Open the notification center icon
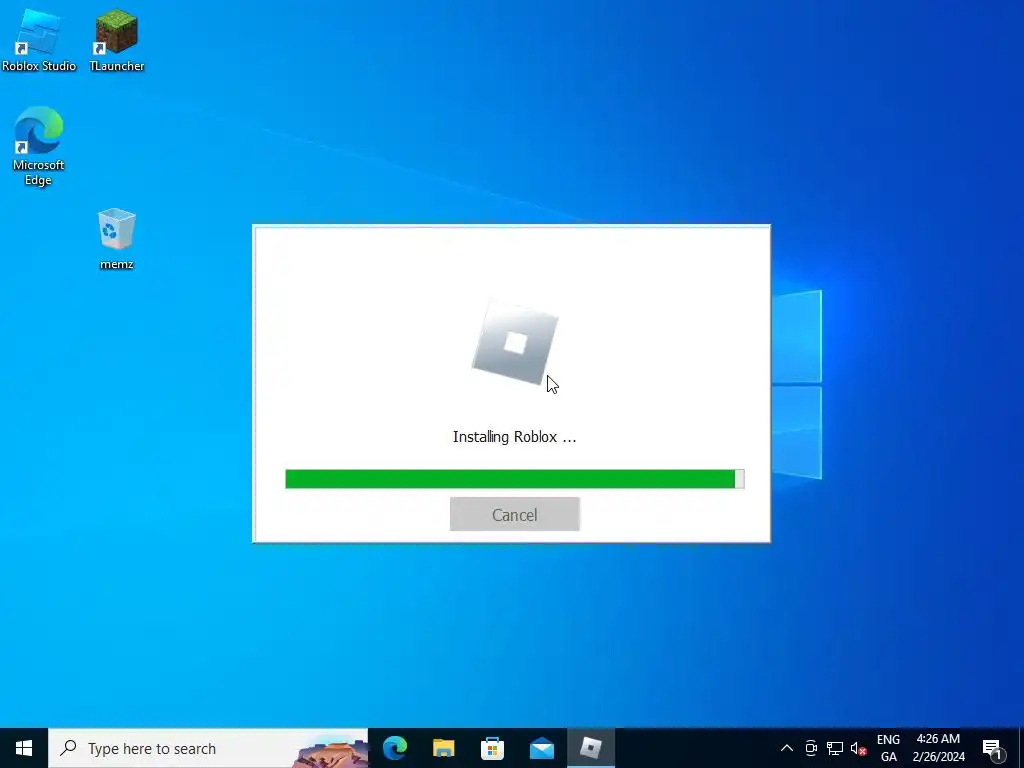Viewport: 1024px width, 768px height. (991, 748)
